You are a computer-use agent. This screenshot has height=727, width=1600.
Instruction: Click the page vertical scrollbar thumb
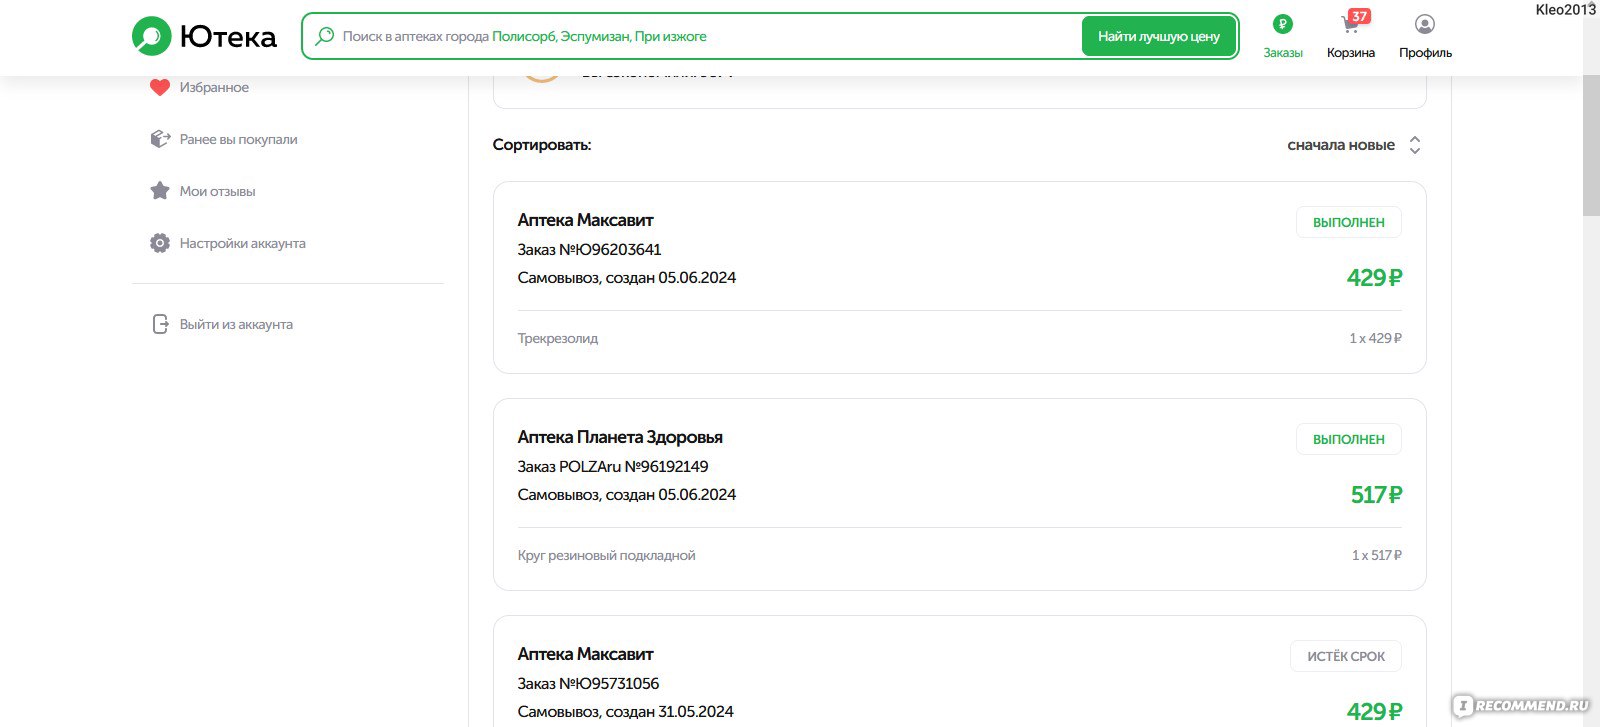(x=1591, y=145)
